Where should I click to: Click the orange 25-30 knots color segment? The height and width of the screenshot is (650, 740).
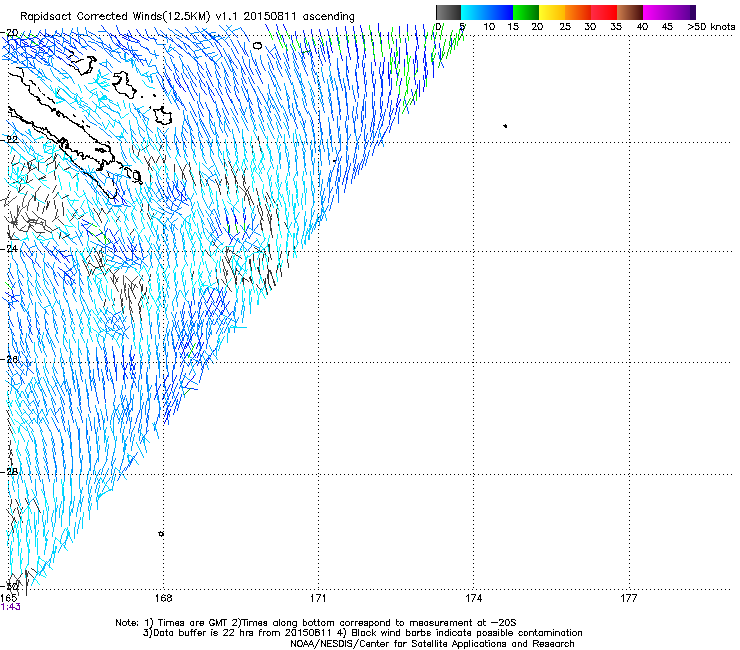pyautogui.click(x=578, y=12)
